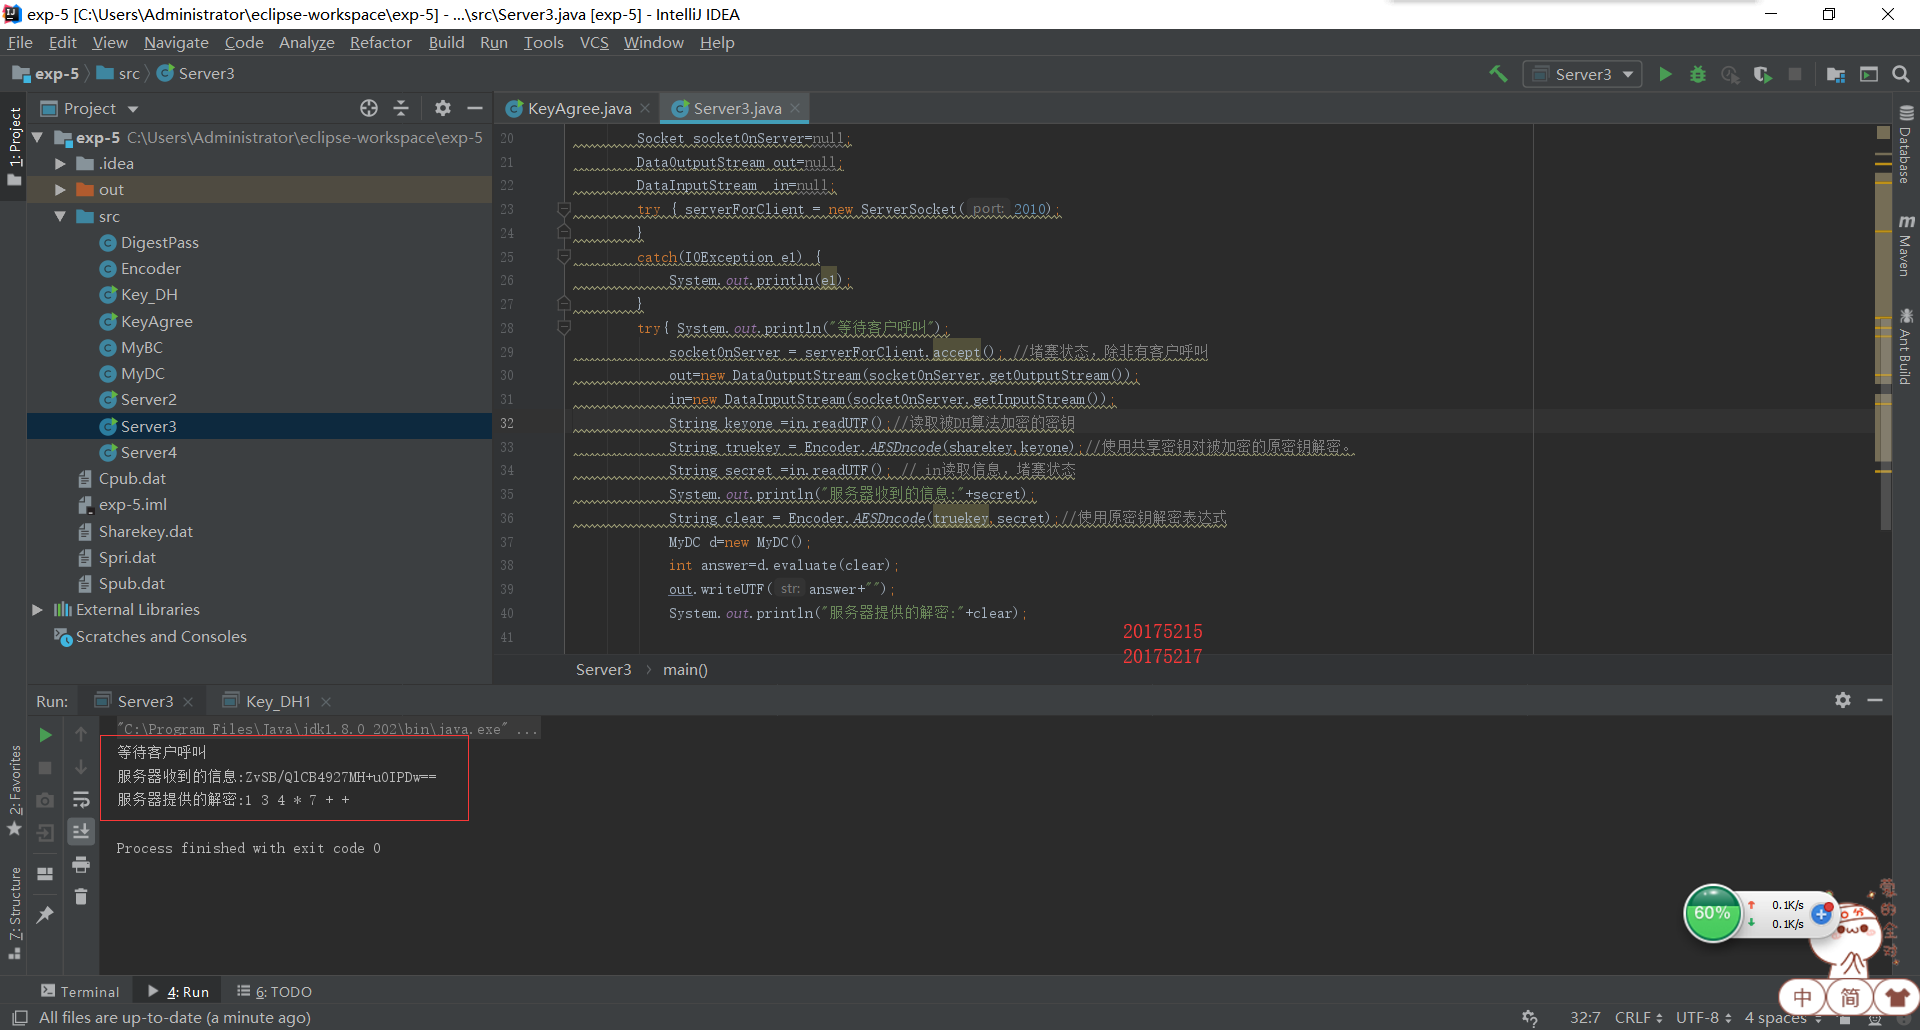Click main() in editor breadcrumb

pos(685,669)
